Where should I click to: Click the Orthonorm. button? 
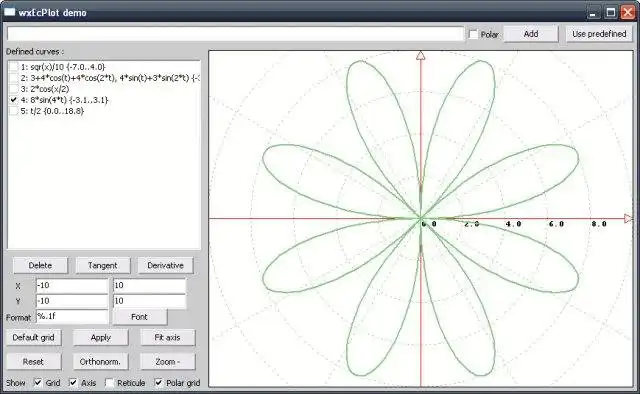(x=100, y=362)
